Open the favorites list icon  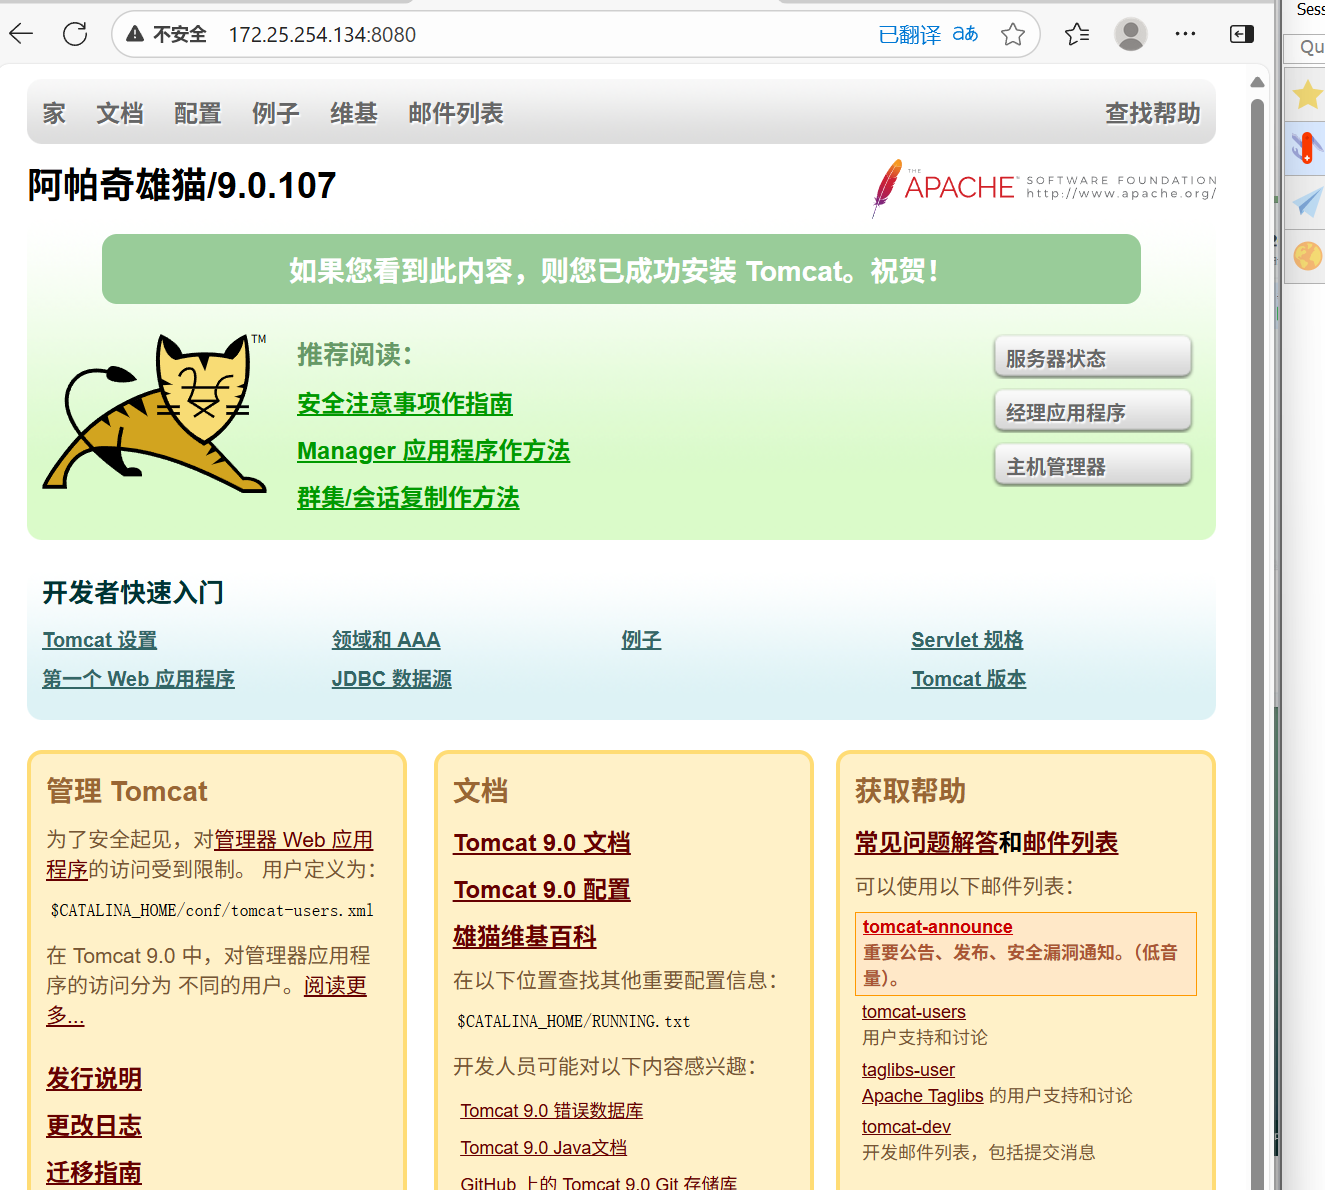pos(1077,34)
